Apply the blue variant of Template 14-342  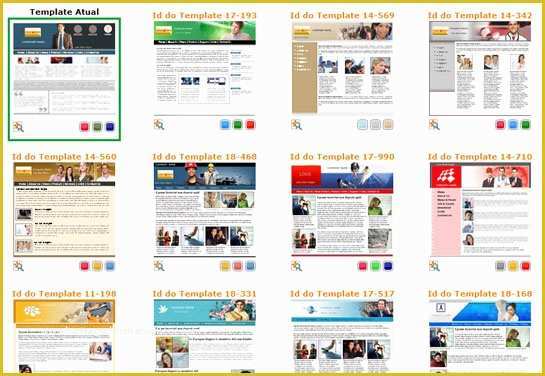click(x=513, y=124)
